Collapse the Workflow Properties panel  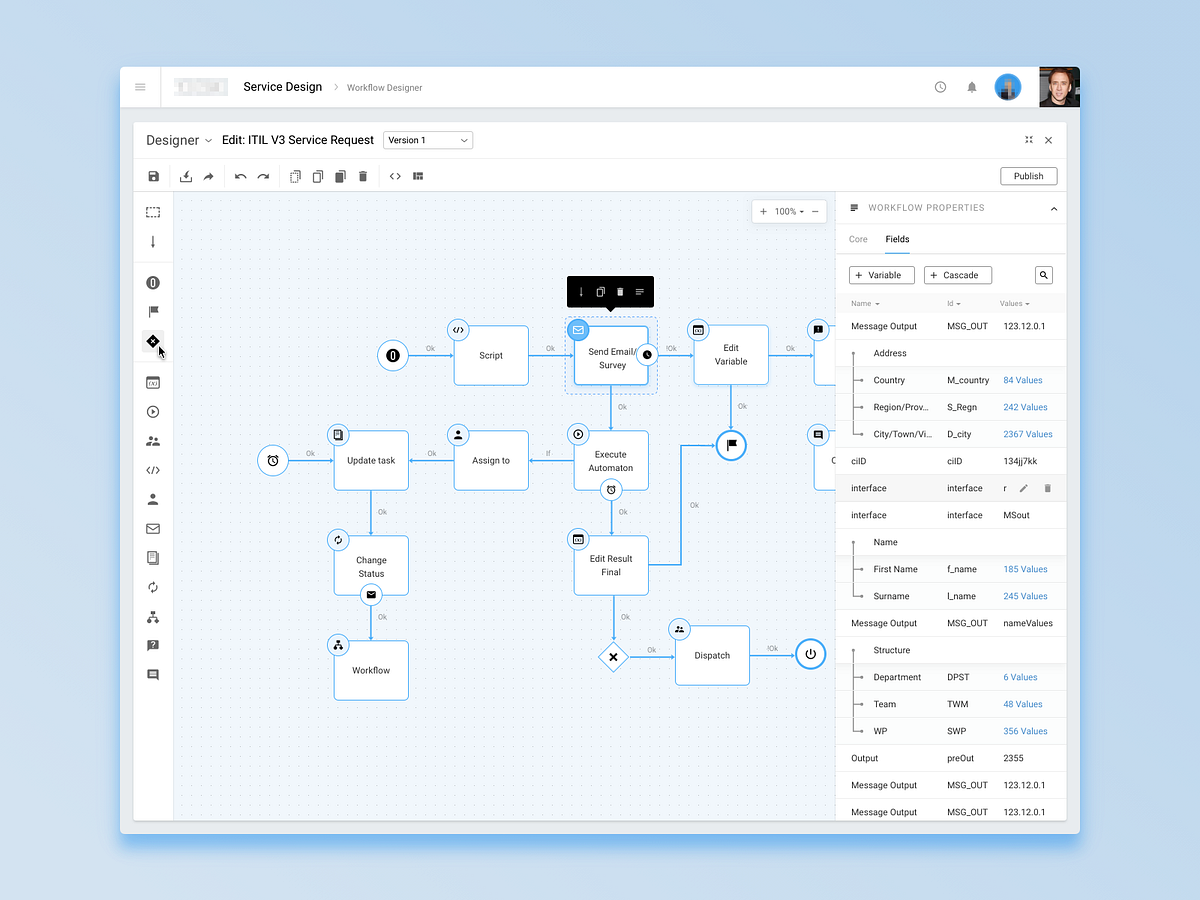pos(1053,207)
